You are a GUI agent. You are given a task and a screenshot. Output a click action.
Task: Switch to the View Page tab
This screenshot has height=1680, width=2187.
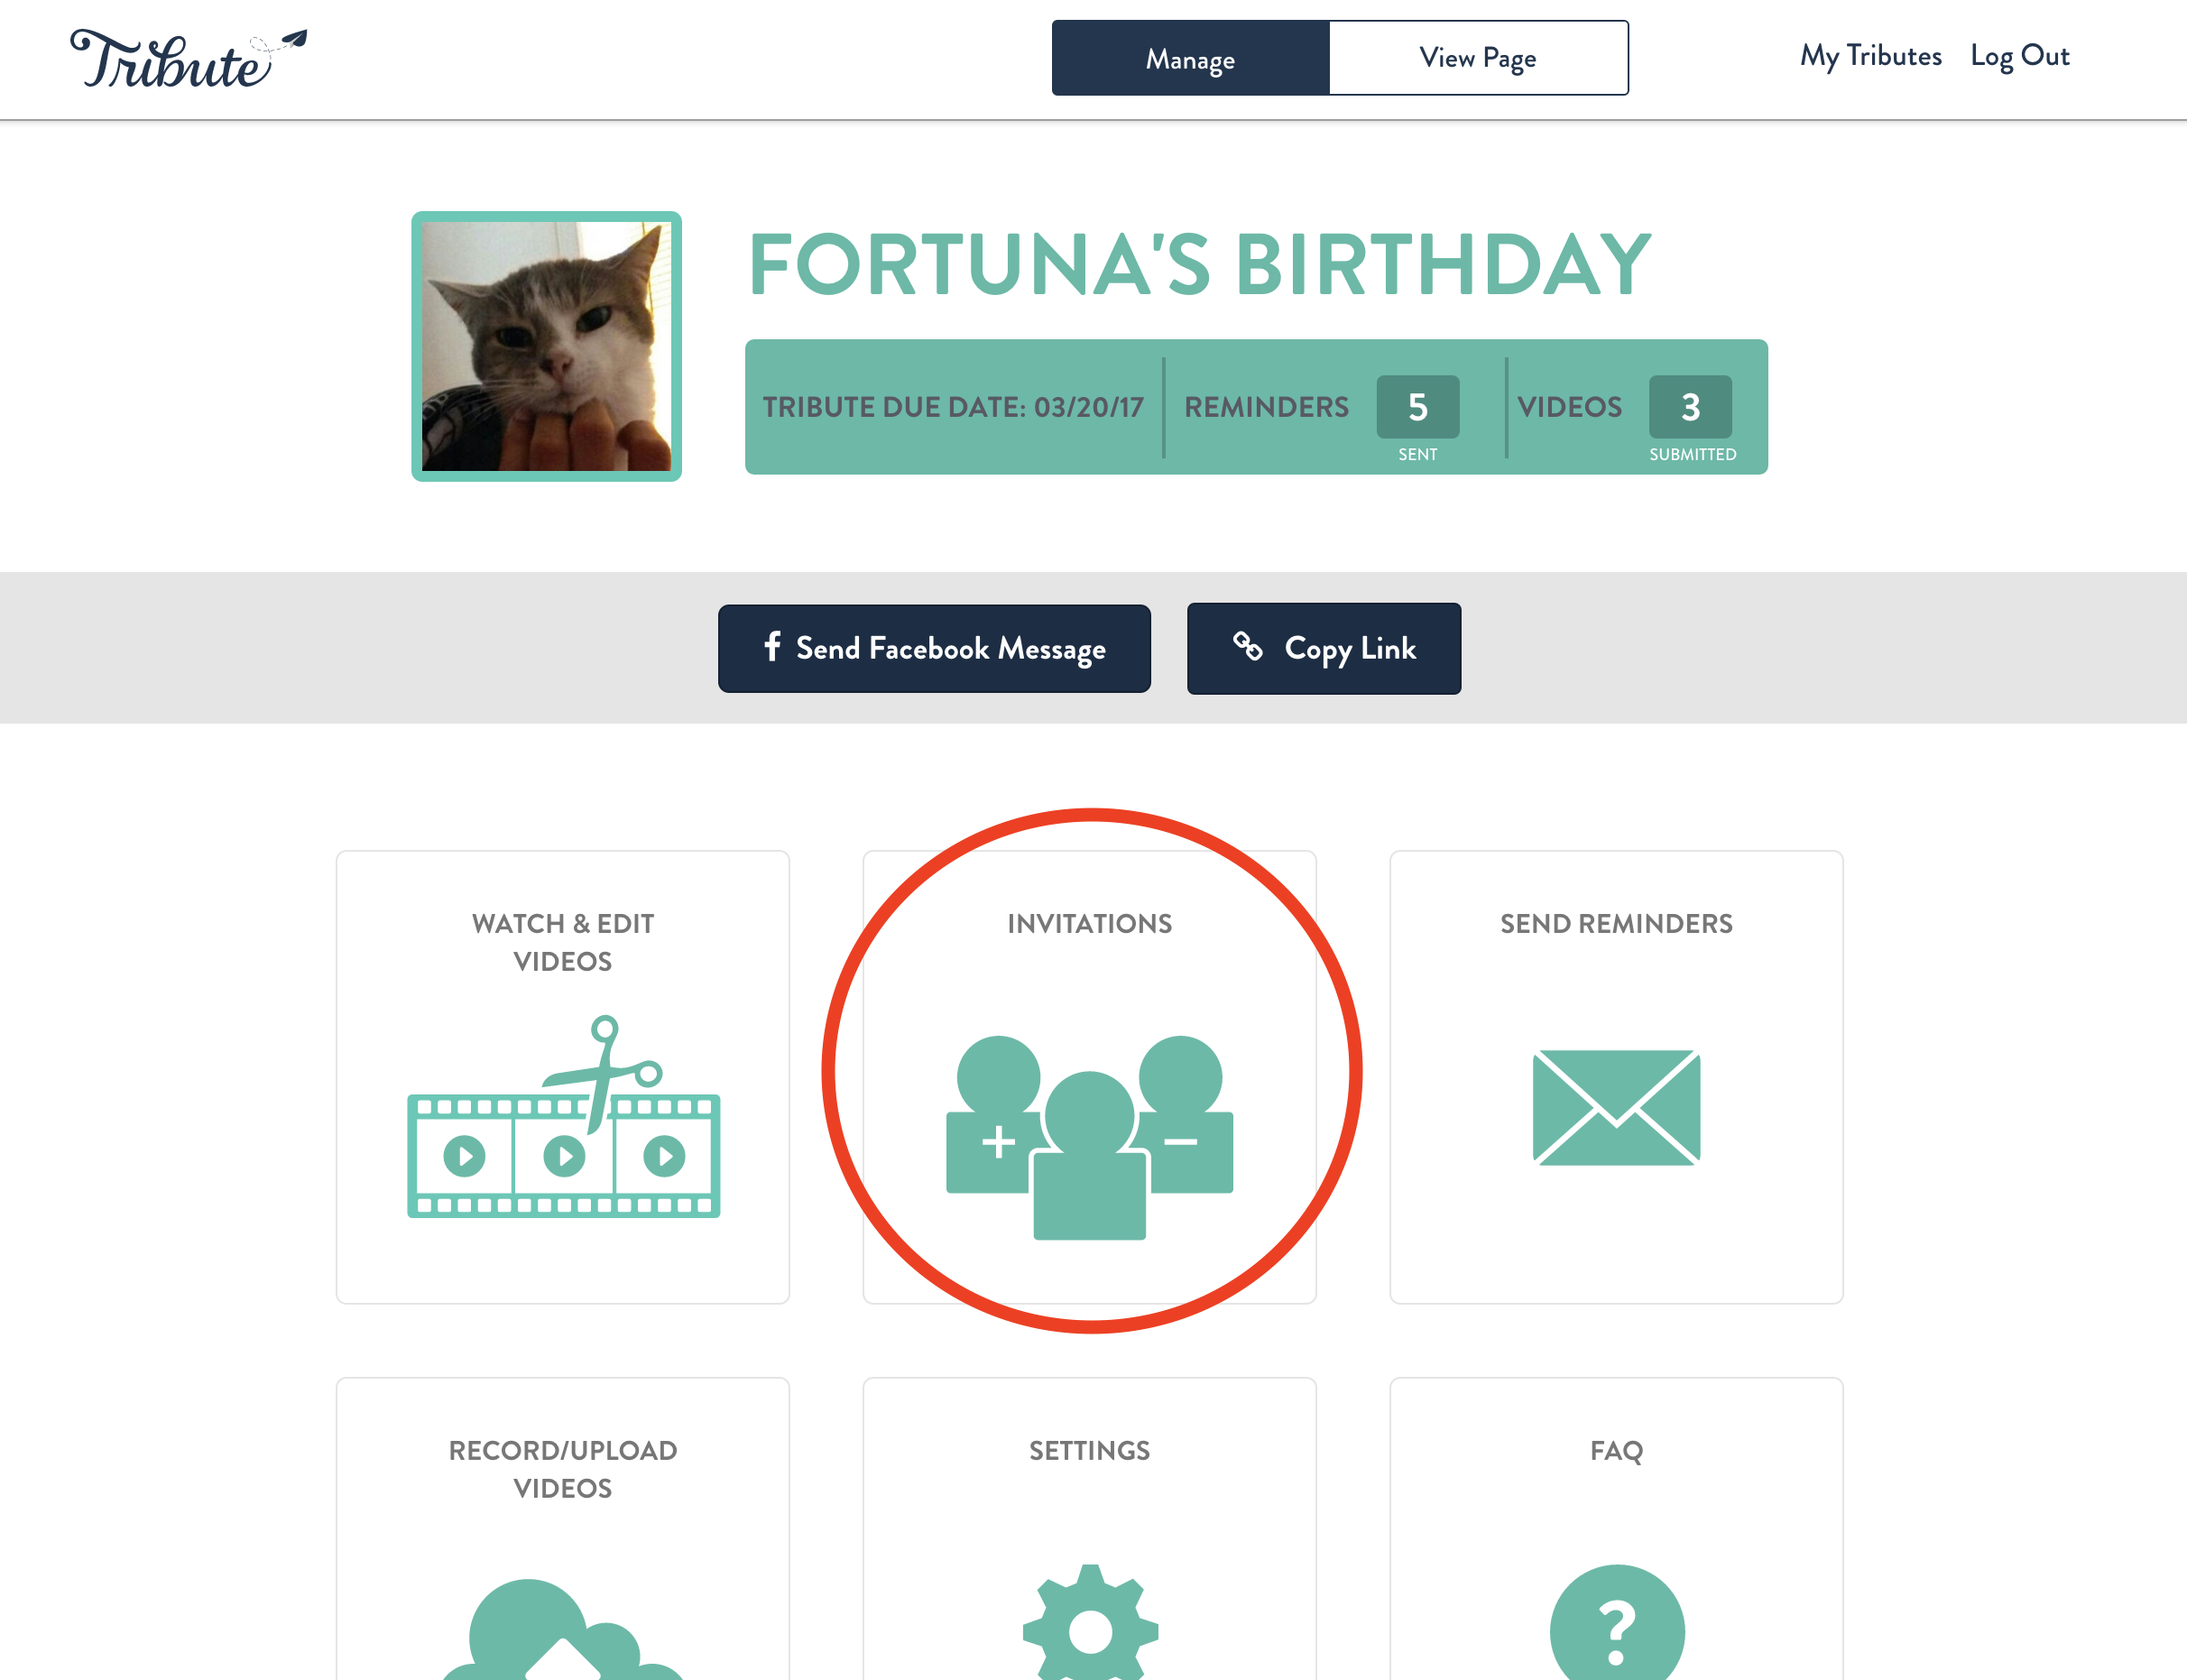(x=1478, y=58)
